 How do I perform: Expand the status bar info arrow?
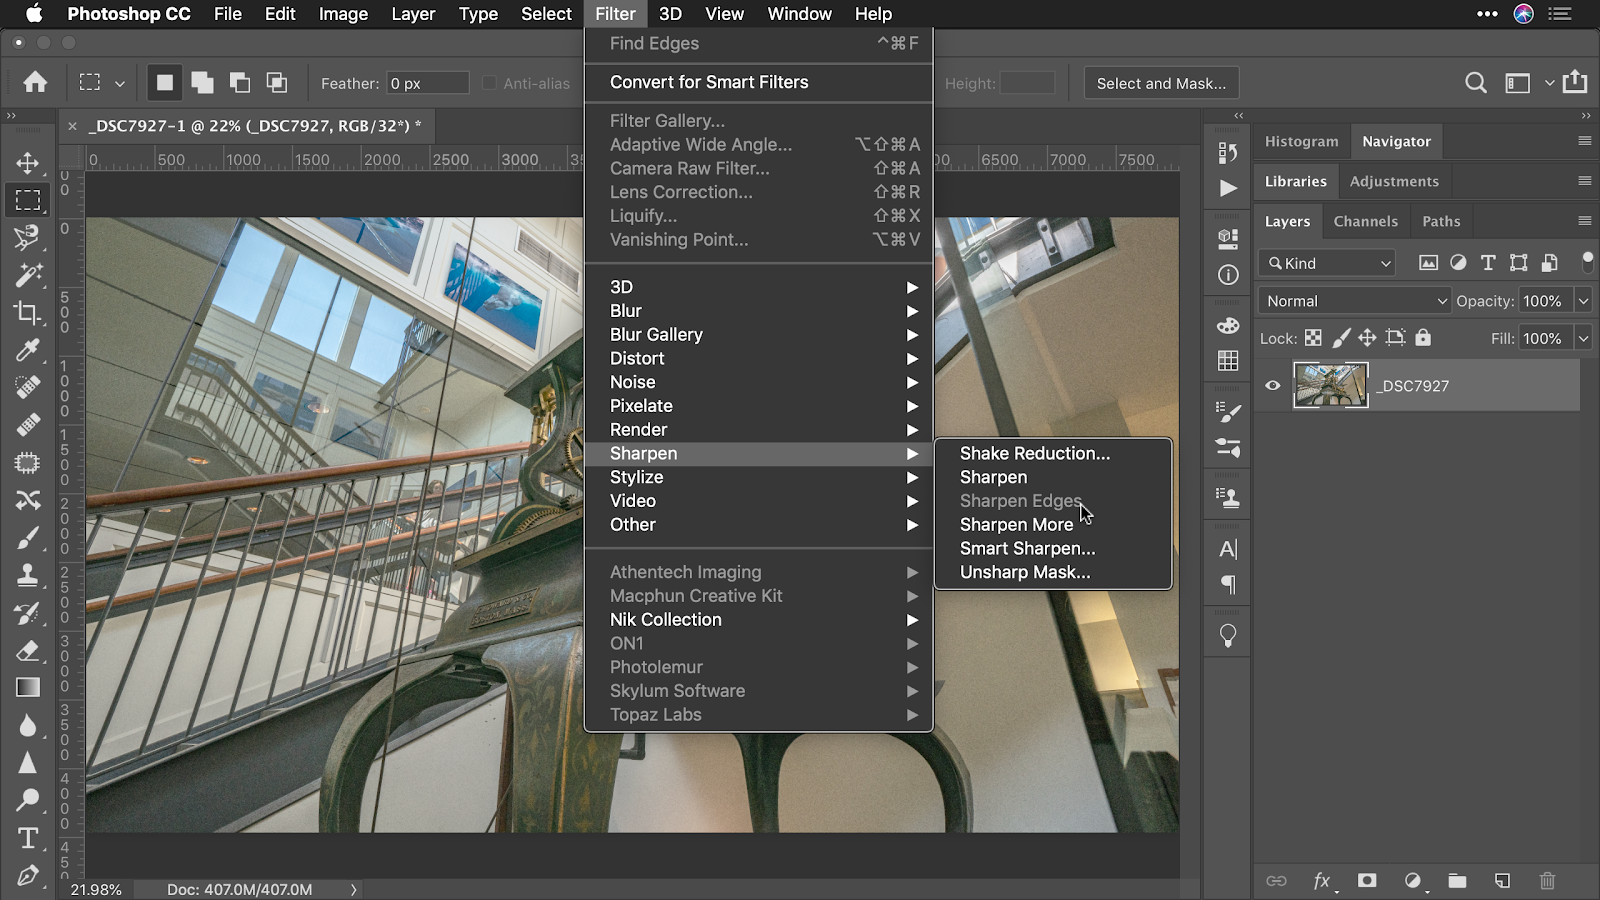(x=353, y=889)
